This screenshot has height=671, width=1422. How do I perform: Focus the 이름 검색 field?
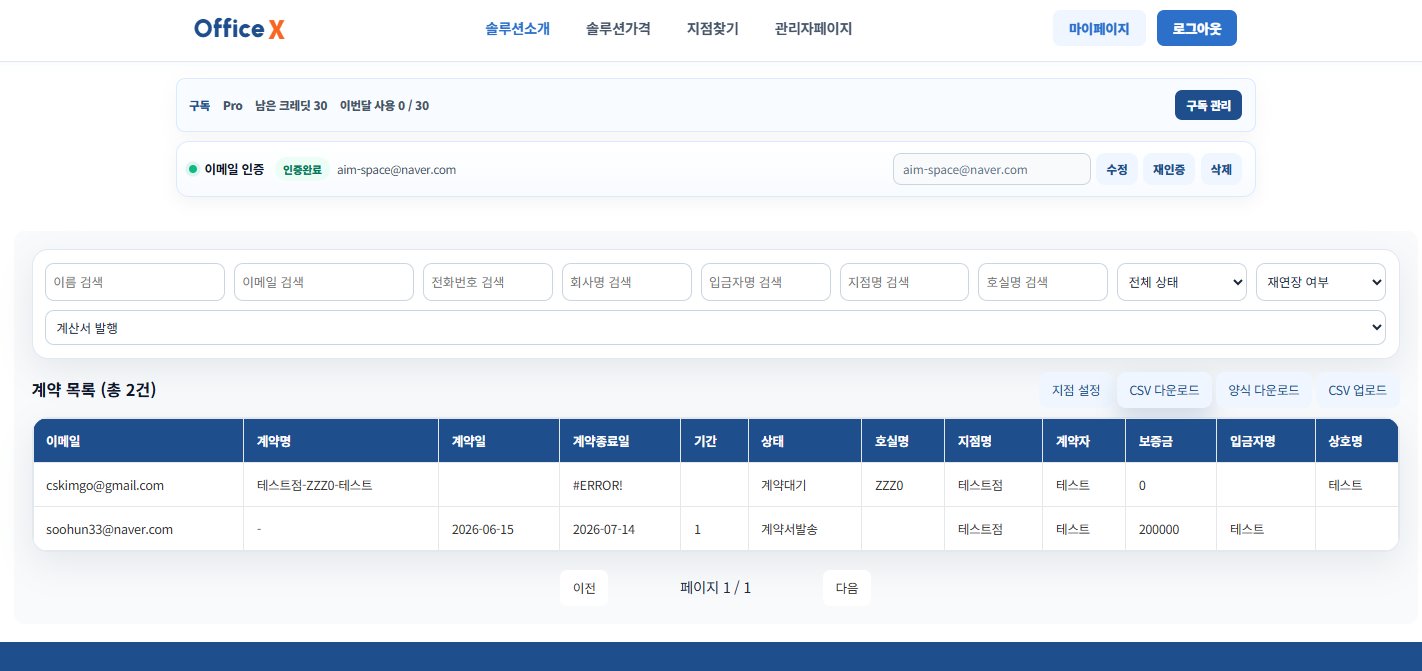point(135,282)
